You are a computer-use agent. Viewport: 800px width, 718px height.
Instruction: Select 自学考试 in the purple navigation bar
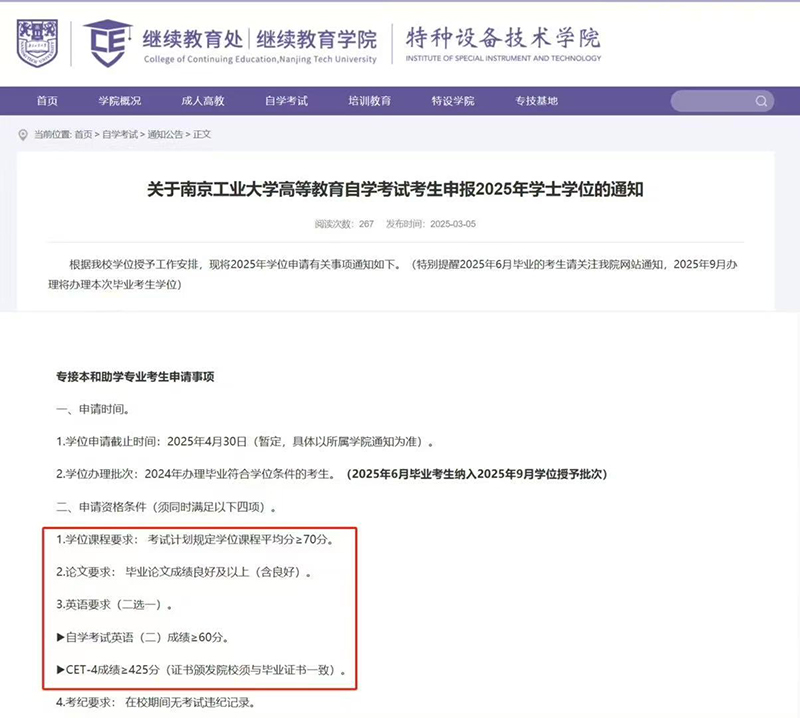286,101
